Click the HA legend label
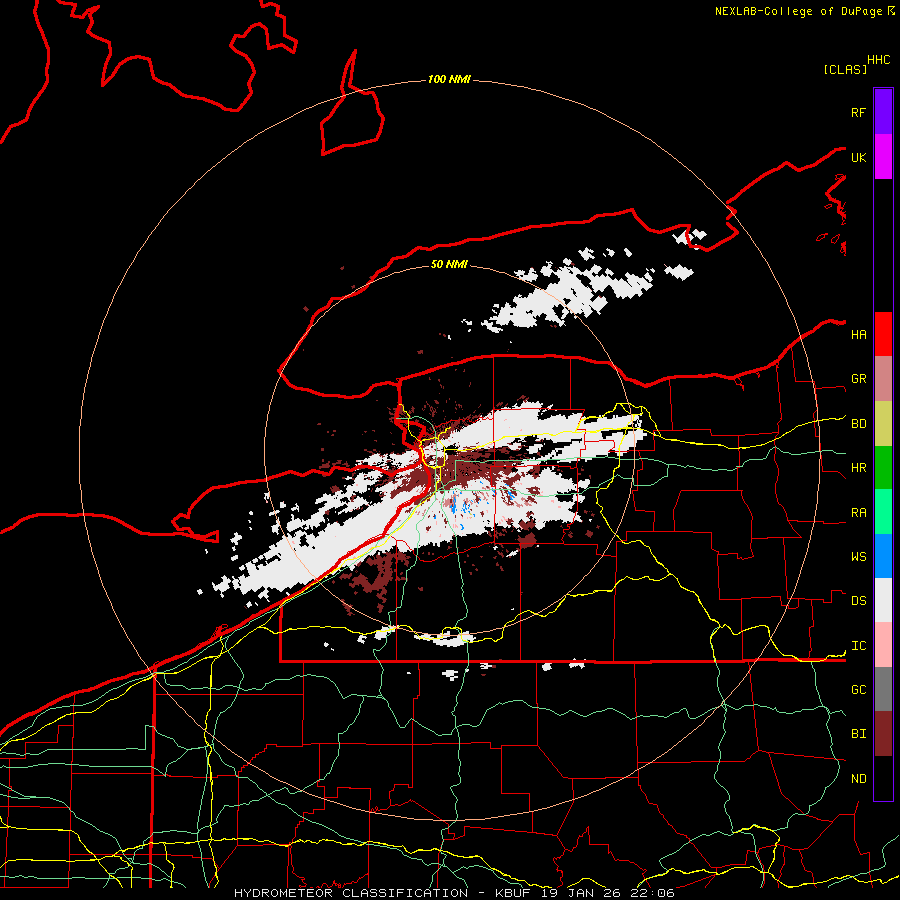The height and width of the screenshot is (900, 900). coord(858,335)
